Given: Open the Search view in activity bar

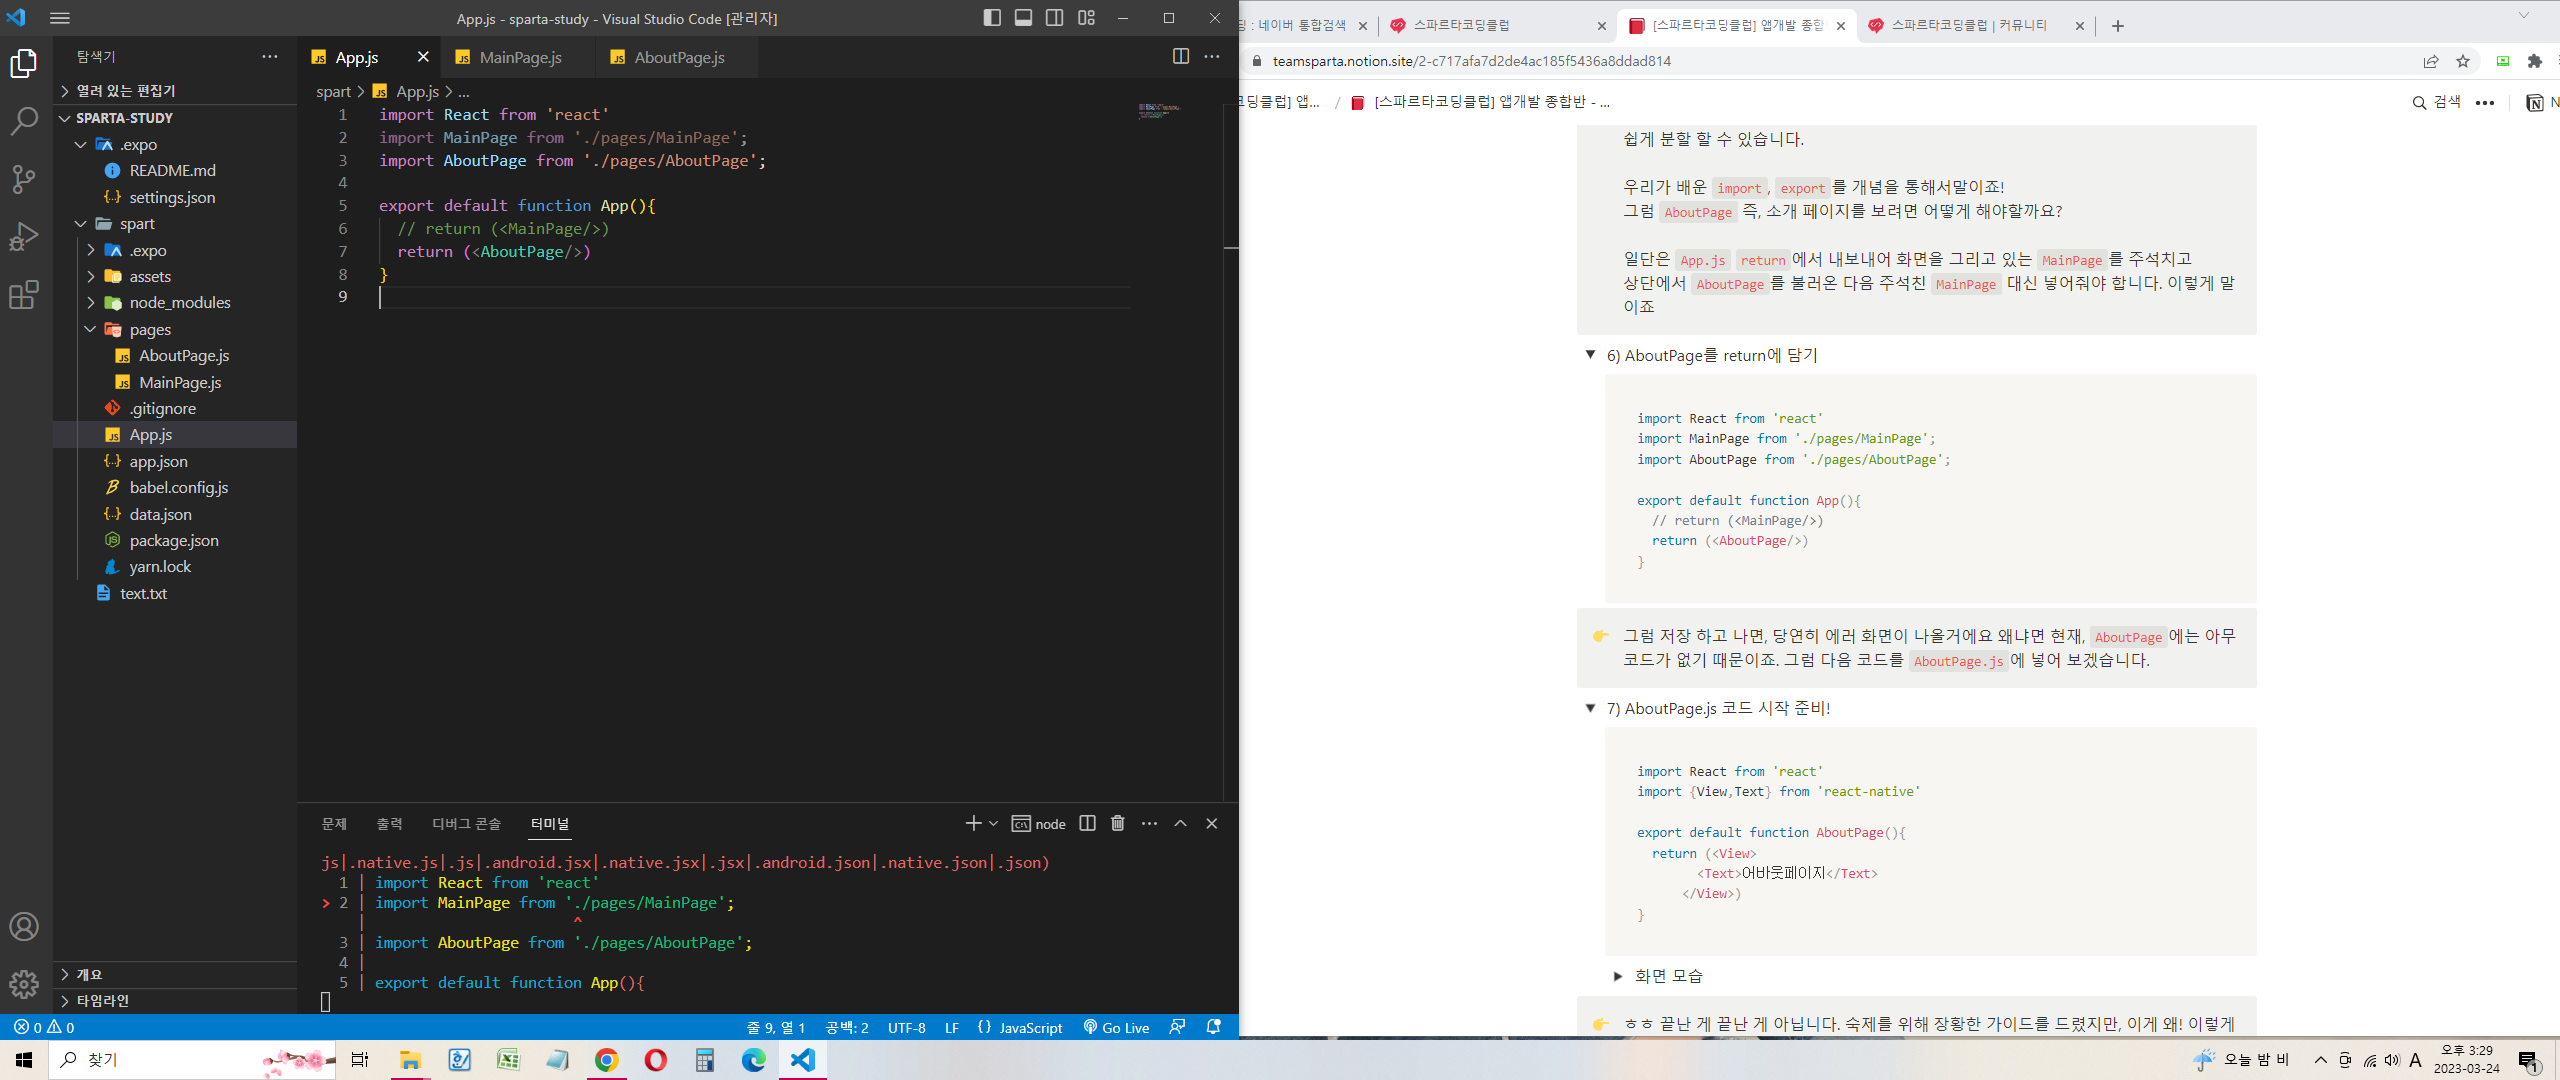Looking at the screenshot, I should pos(24,122).
